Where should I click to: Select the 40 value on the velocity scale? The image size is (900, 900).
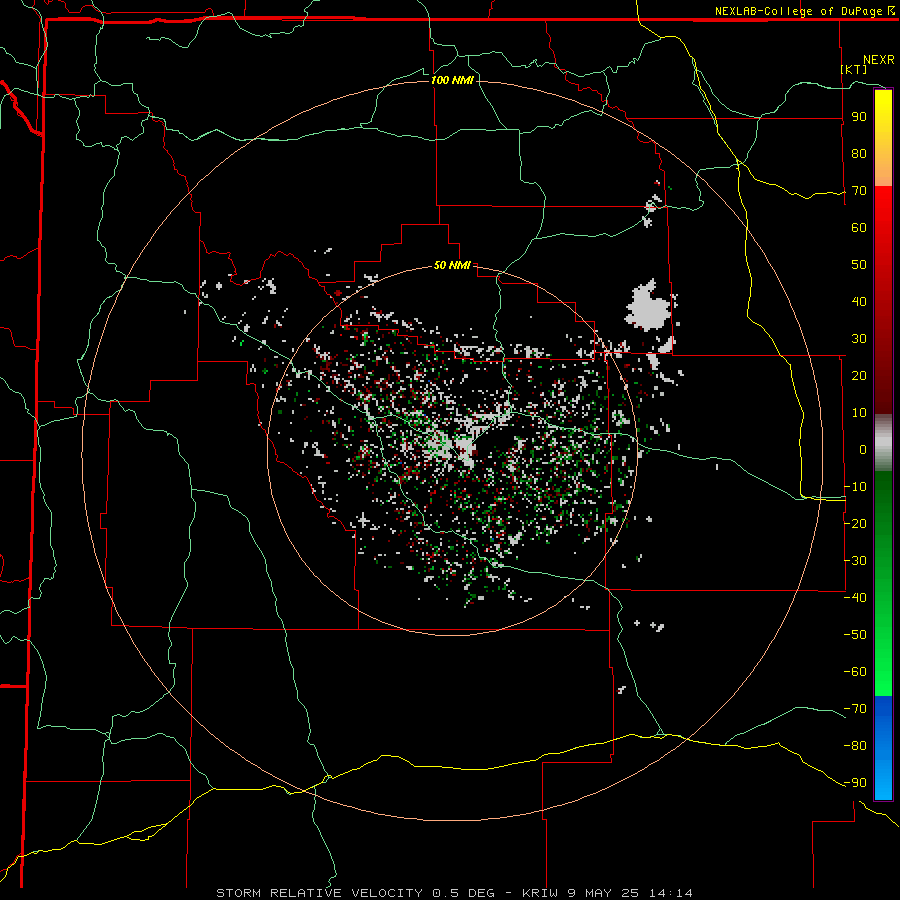pos(859,302)
